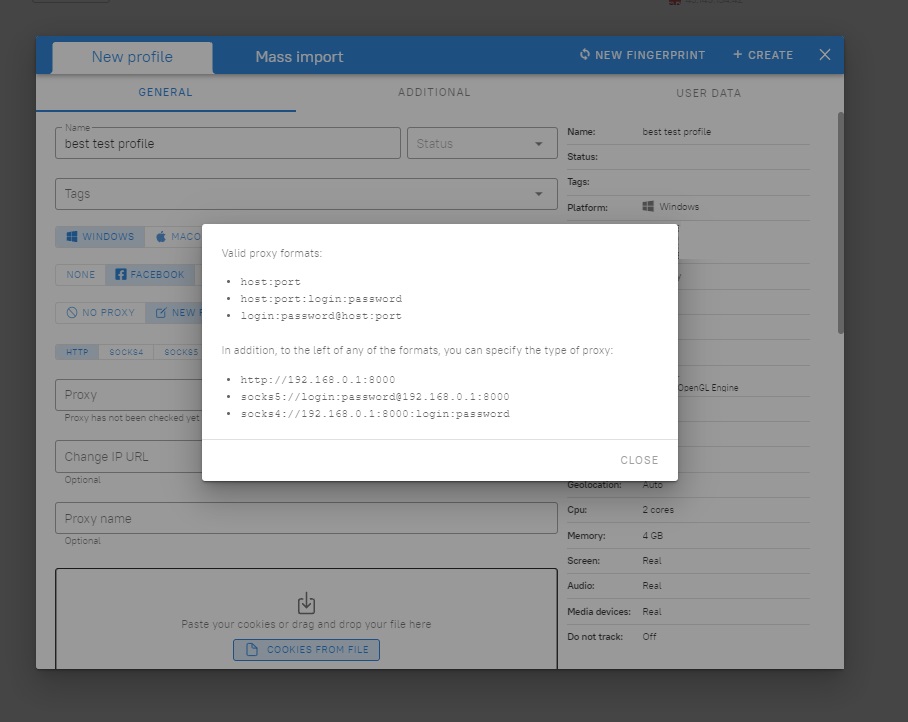Click the cookies paste drop area text
This screenshot has width=908, height=722.
click(x=306, y=624)
